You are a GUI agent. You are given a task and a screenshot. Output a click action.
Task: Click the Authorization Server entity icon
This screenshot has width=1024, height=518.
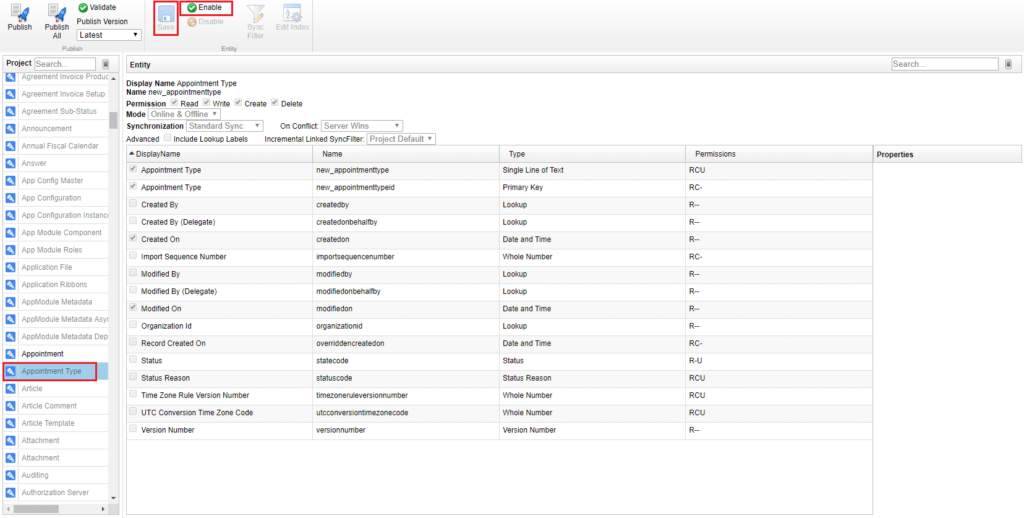pos(10,493)
